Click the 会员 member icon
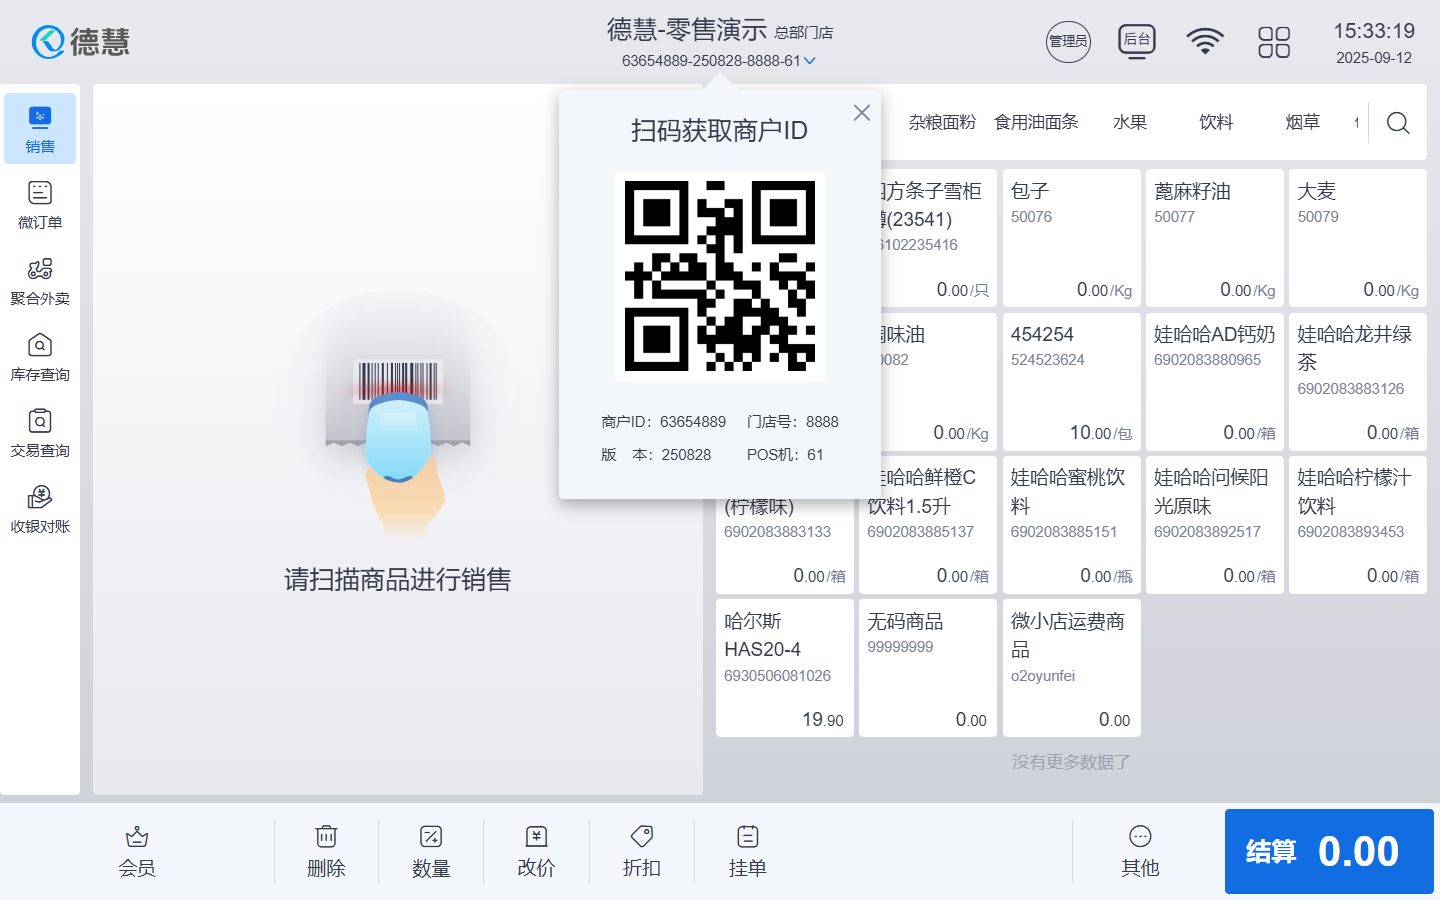 pos(137,836)
